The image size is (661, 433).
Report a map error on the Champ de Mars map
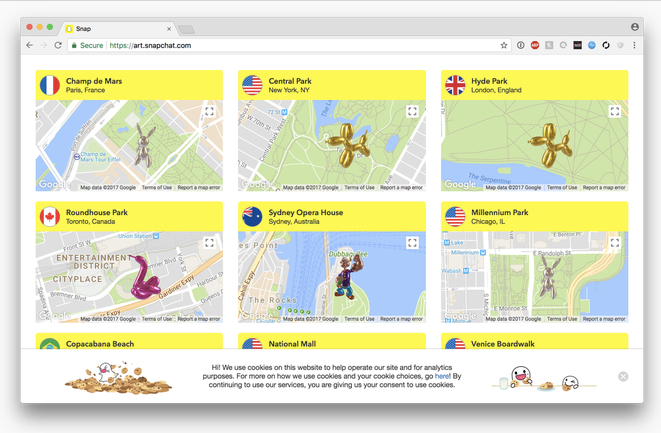[199, 188]
